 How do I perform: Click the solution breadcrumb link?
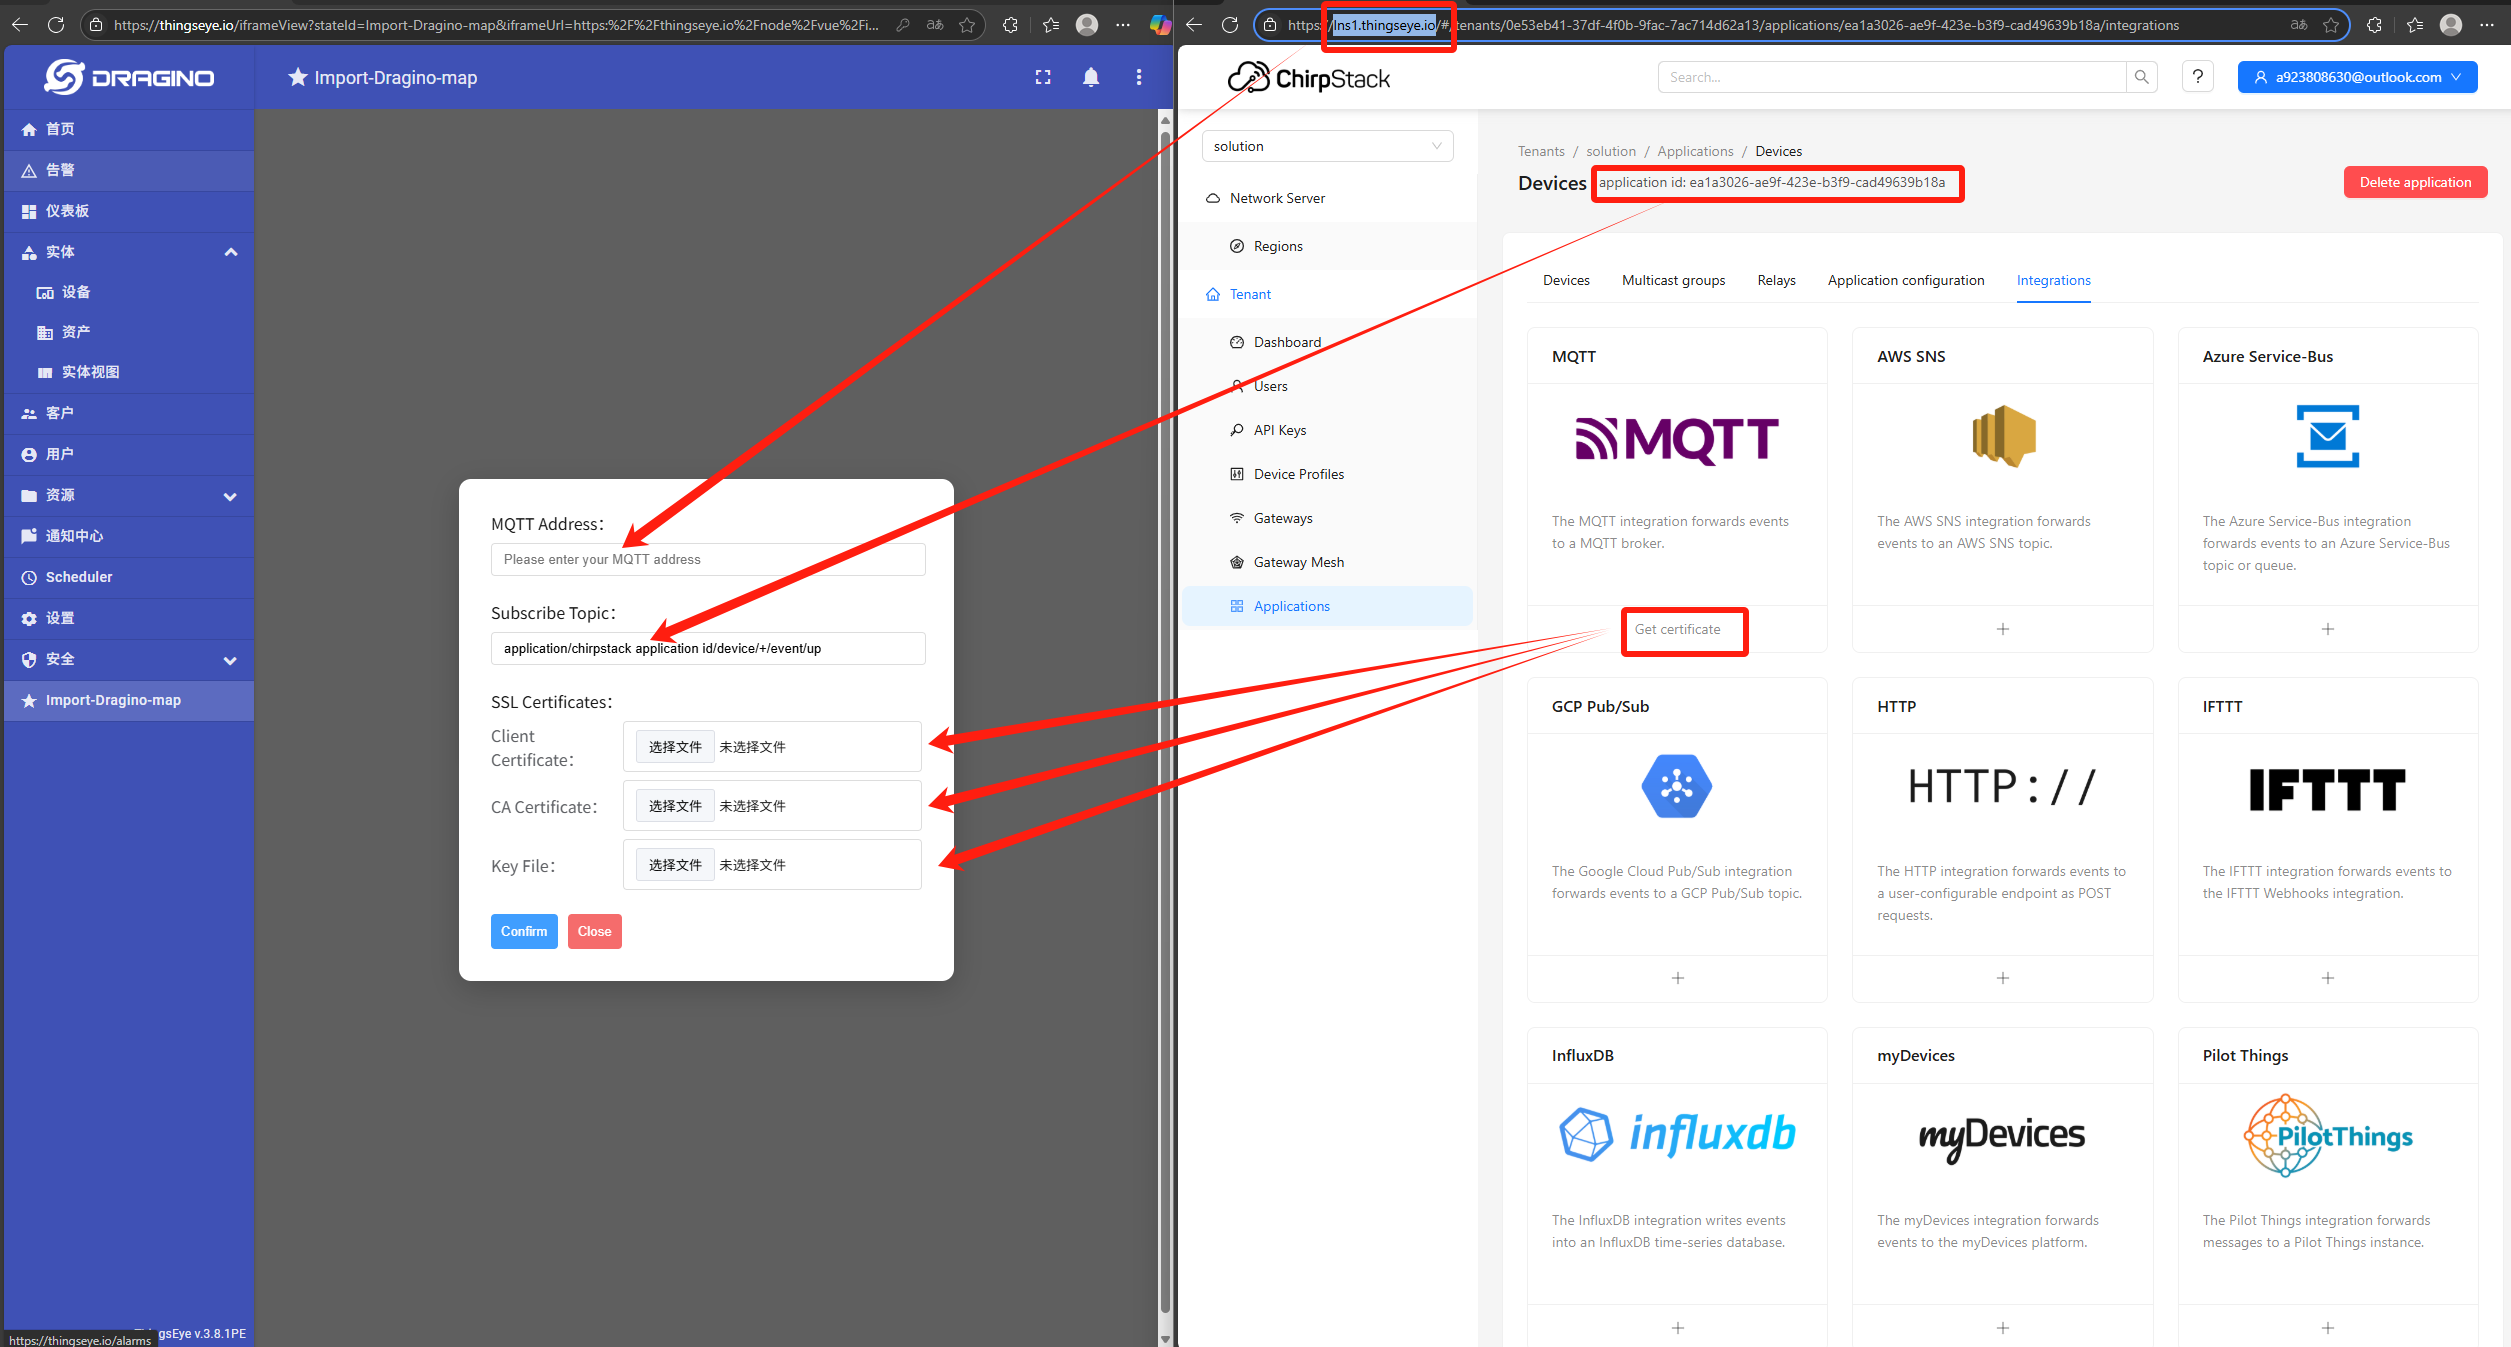pos(1611,151)
